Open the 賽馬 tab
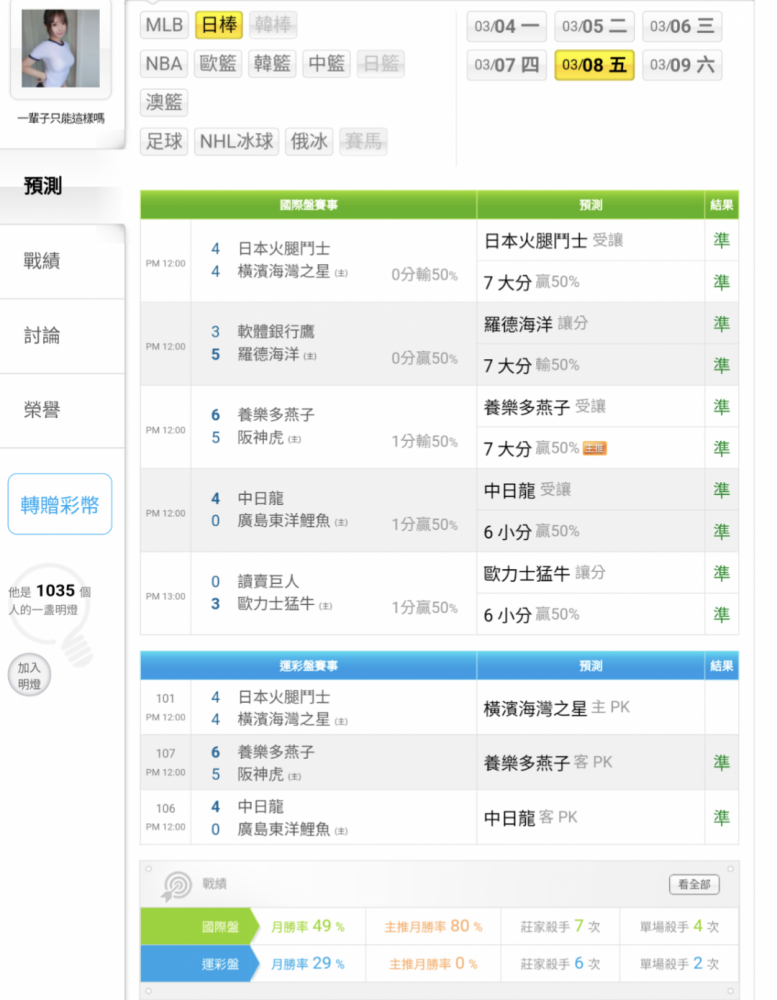777x1000 pixels. pyautogui.click(x=364, y=141)
